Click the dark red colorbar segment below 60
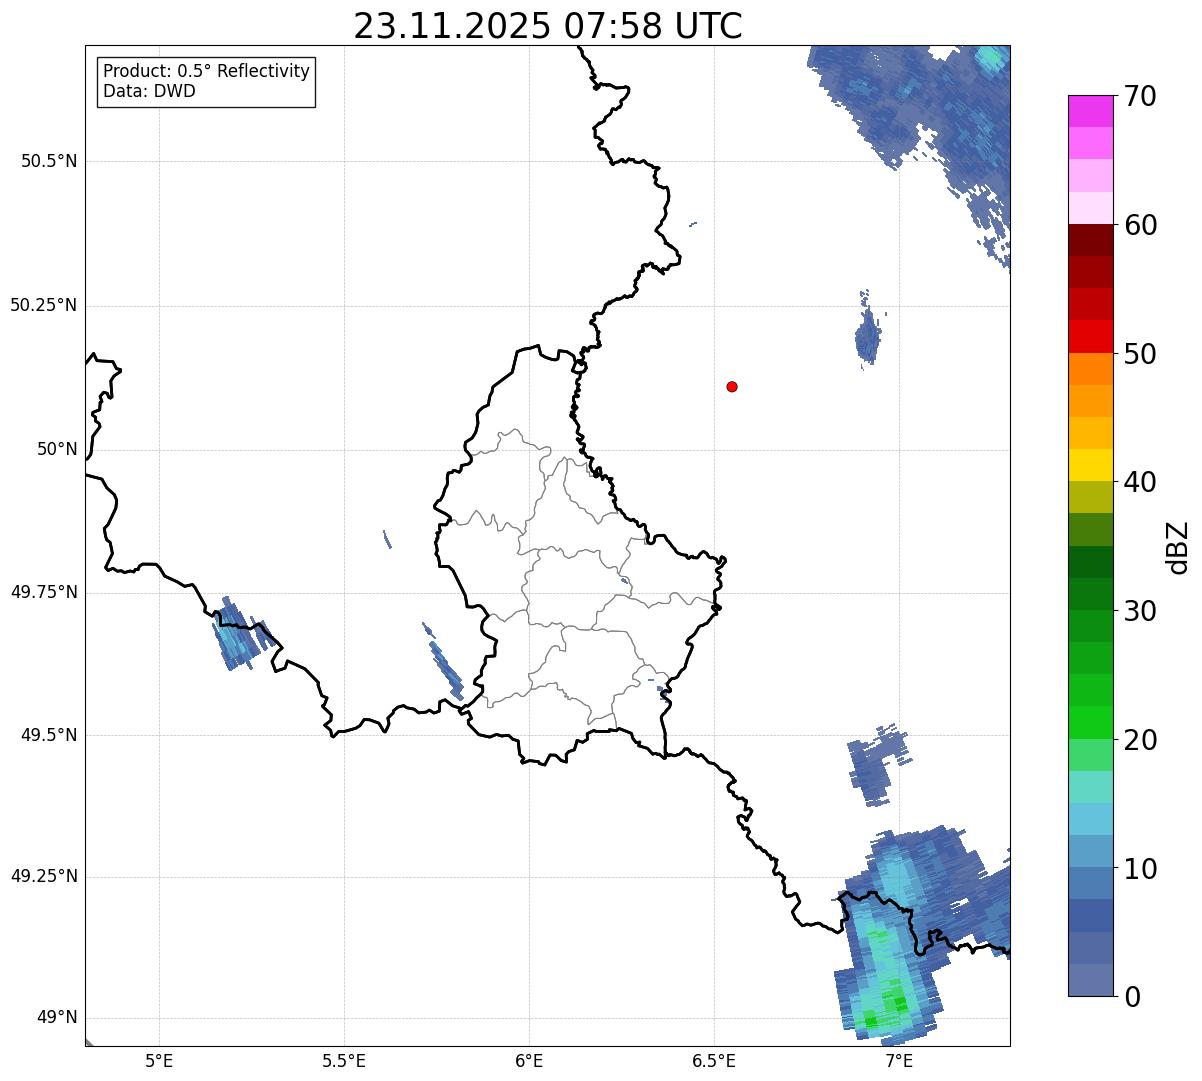The image size is (1202, 1081). pyautogui.click(x=1091, y=240)
